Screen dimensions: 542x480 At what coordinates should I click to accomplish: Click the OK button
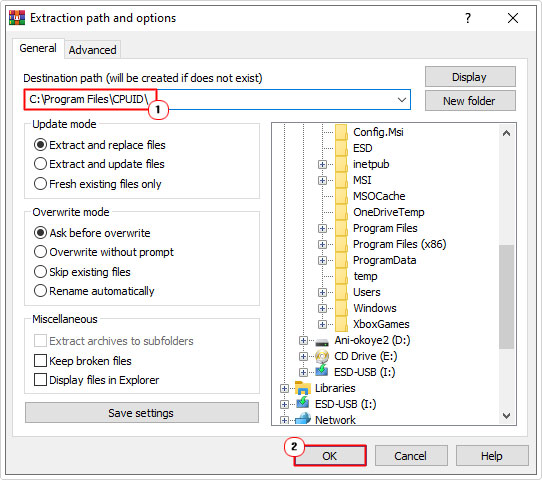[330, 456]
